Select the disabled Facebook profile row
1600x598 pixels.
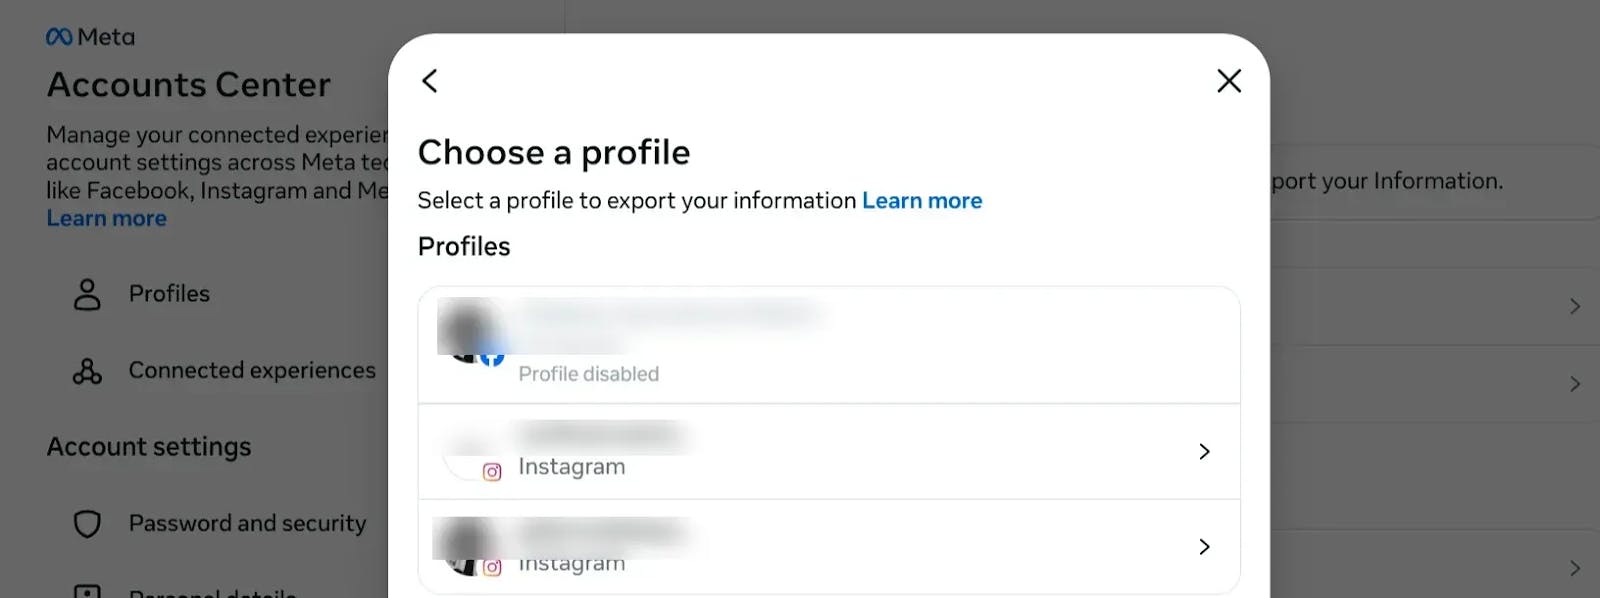coord(829,345)
